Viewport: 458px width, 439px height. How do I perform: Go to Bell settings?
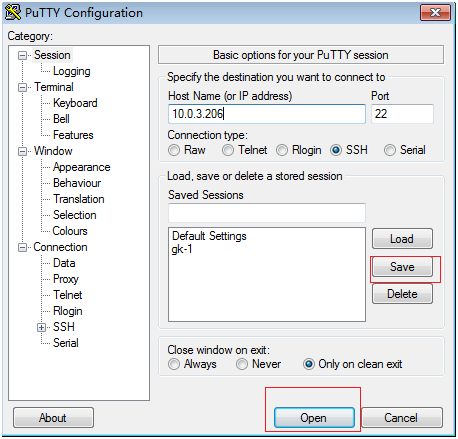(61, 119)
